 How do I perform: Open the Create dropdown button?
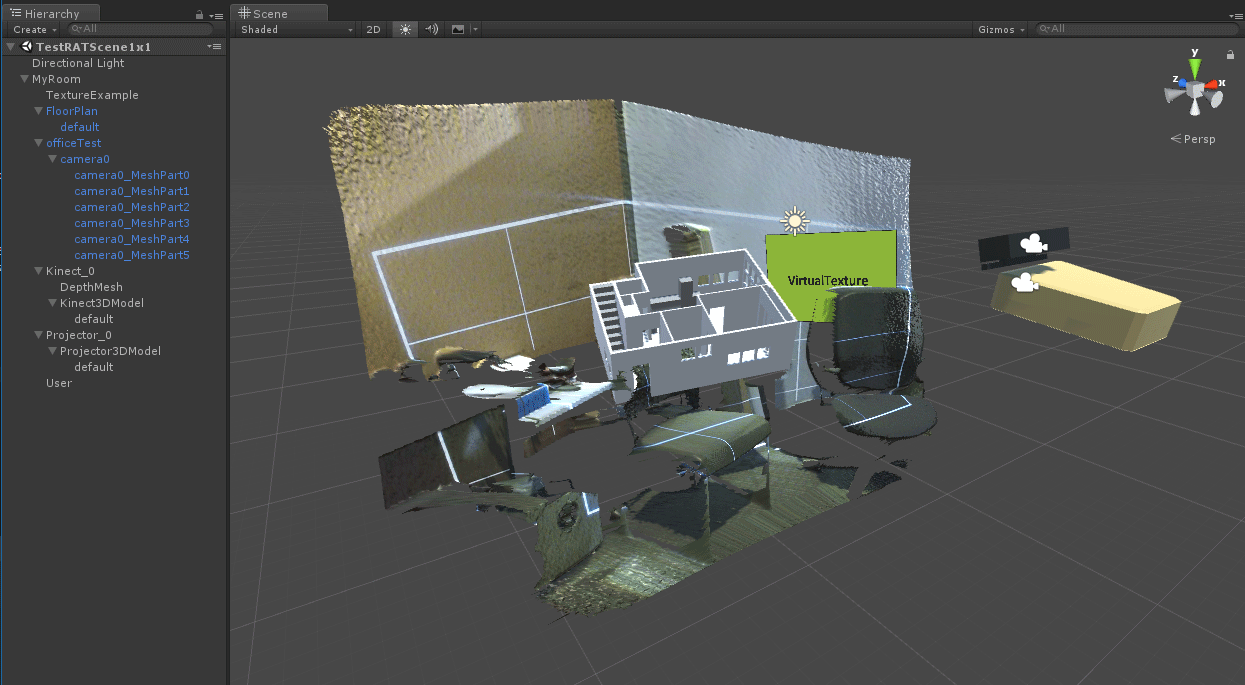click(x=34, y=29)
